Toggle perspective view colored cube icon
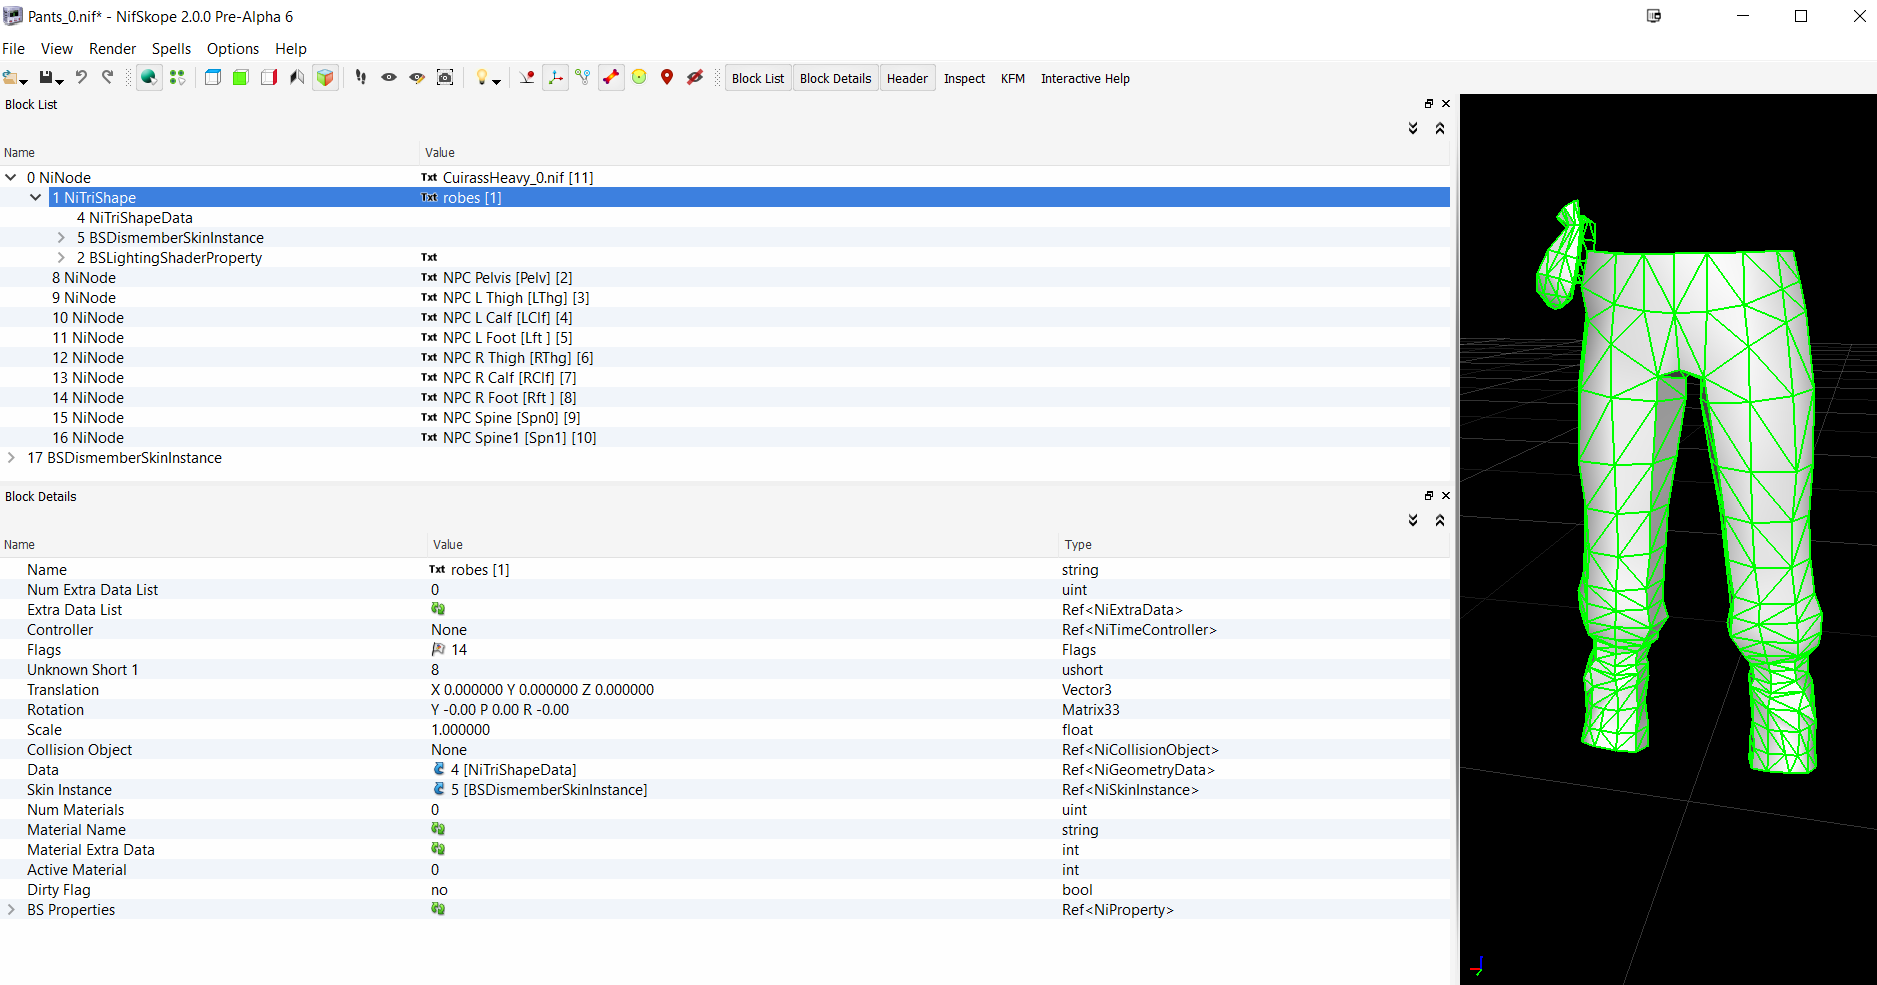The width and height of the screenshot is (1877, 985). coord(325,78)
